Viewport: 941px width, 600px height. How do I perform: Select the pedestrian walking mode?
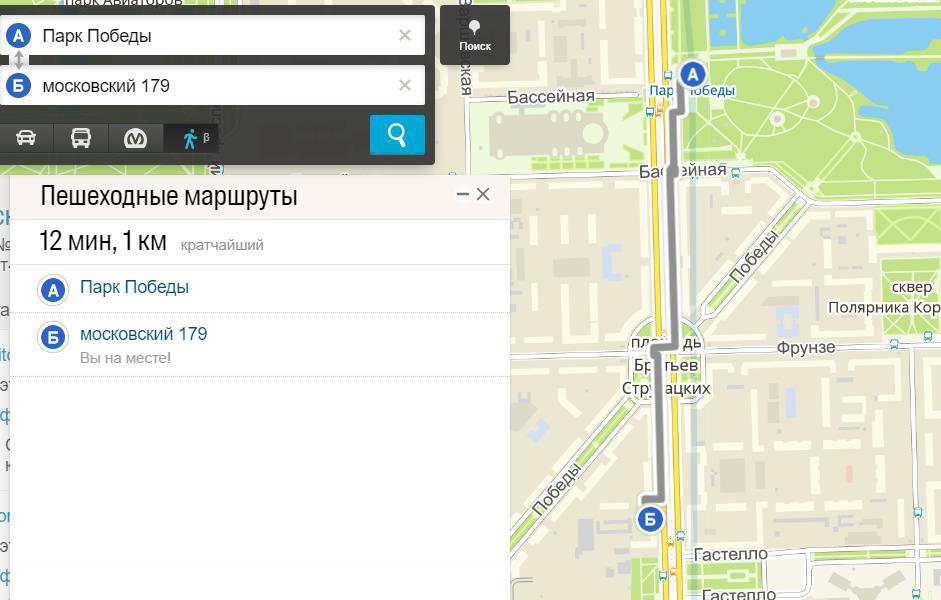point(191,138)
